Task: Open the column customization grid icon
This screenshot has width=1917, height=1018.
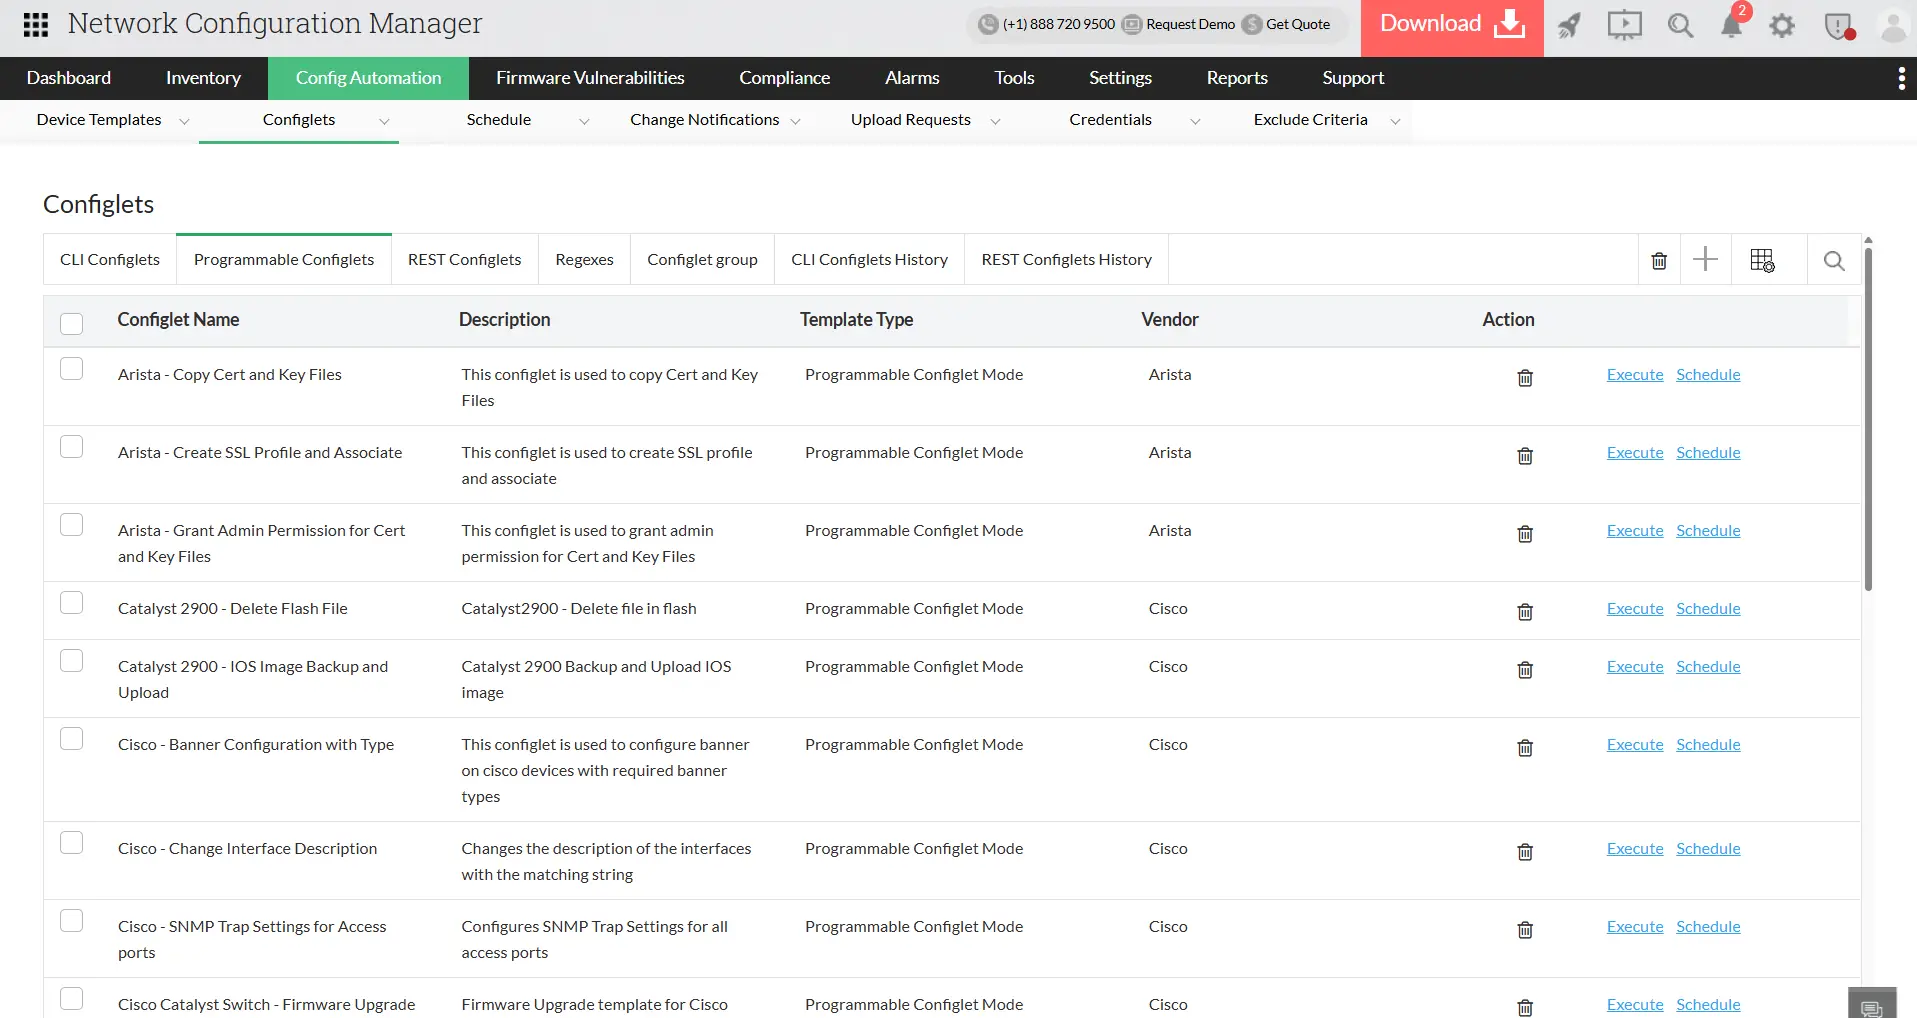Action: tap(1763, 259)
